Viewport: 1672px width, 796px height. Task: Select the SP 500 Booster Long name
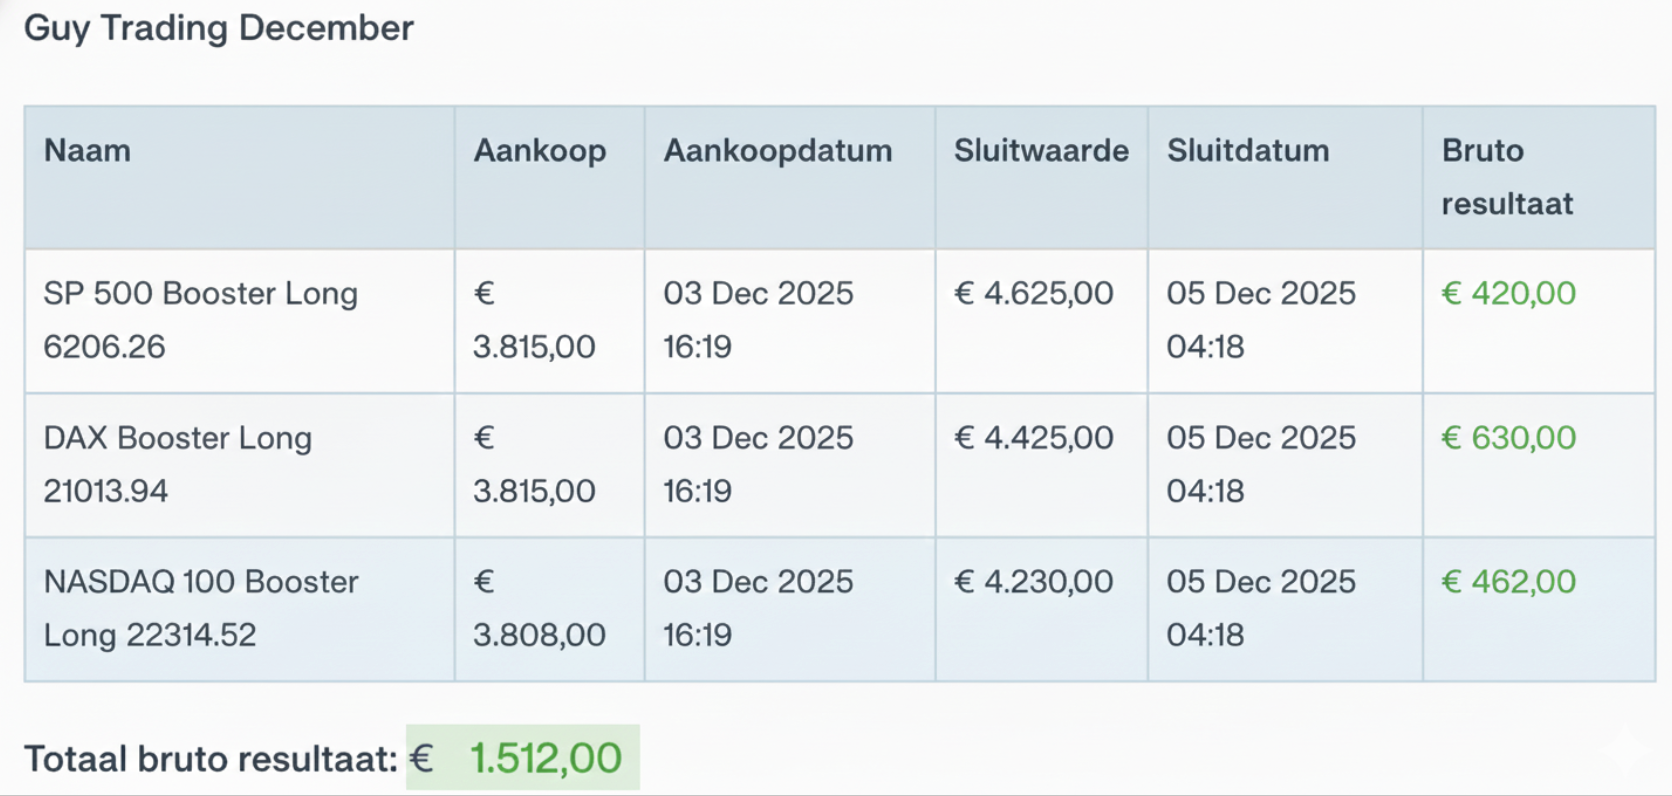tap(200, 319)
